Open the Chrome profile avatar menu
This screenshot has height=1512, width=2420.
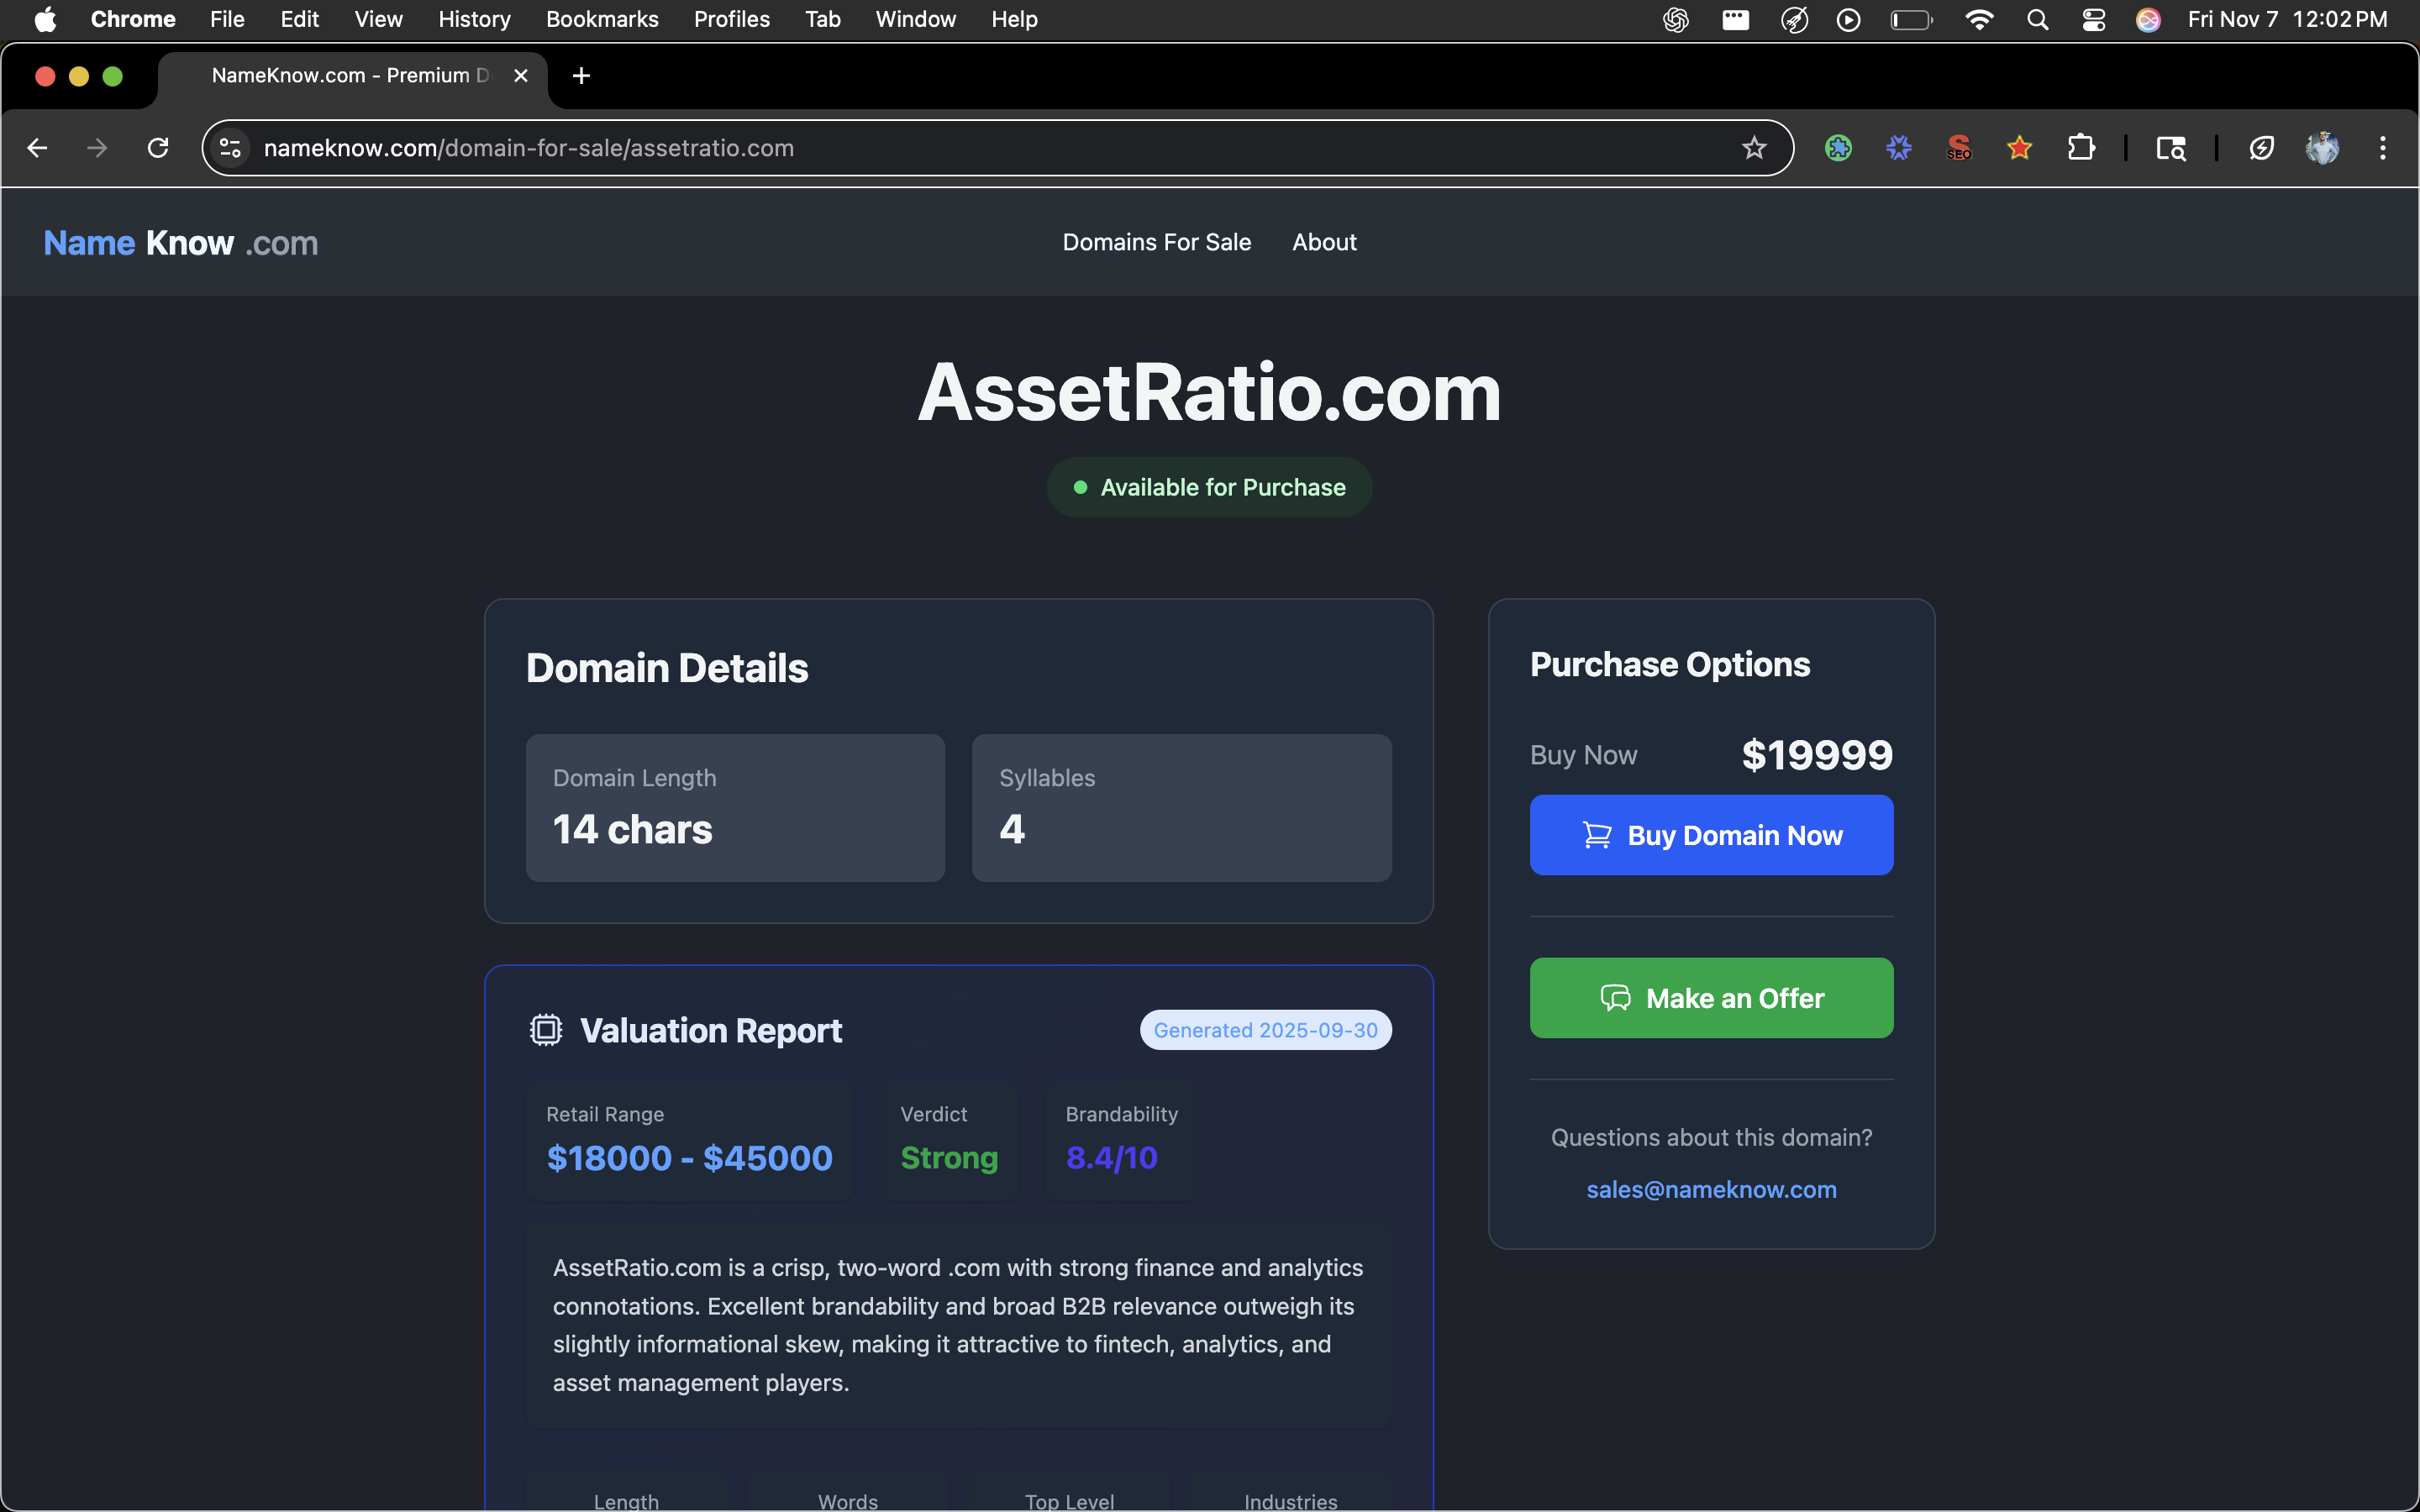[2322, 147]
